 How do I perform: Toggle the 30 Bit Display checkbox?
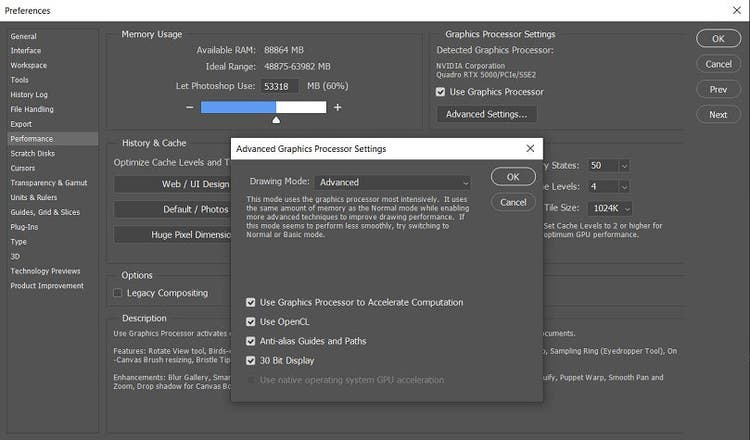click(252, 360)
